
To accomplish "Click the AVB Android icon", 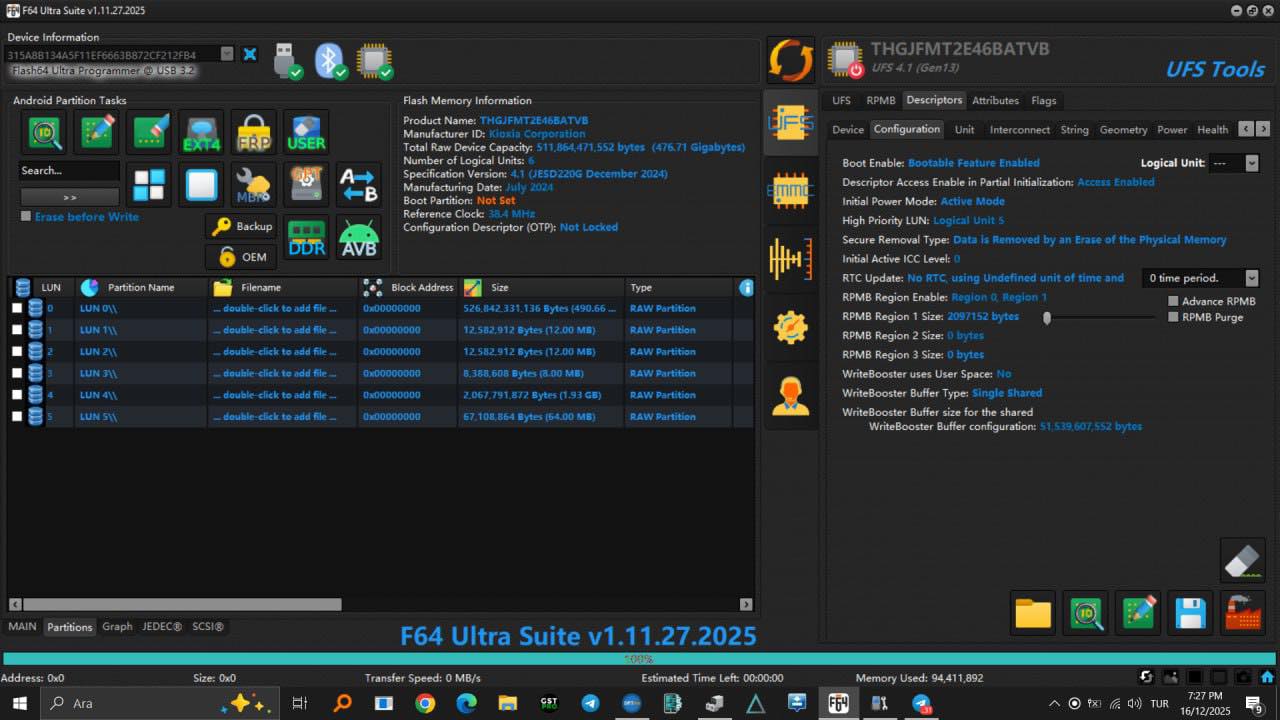I will point(358,237).
